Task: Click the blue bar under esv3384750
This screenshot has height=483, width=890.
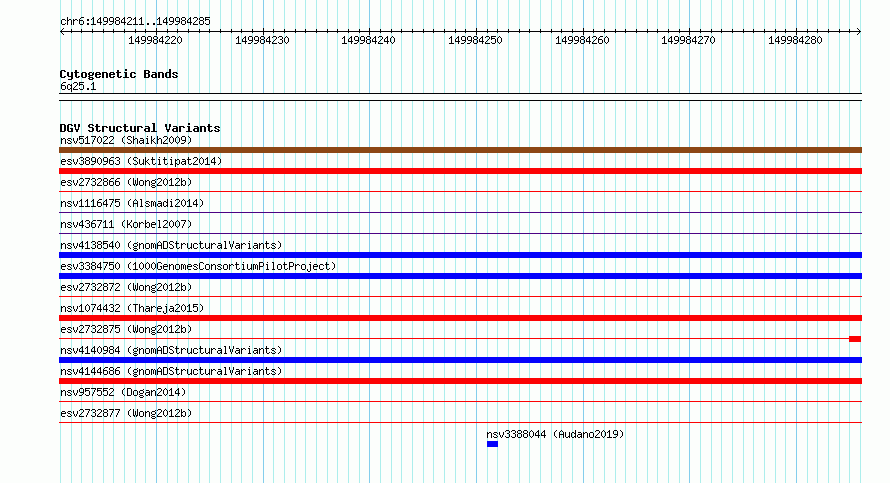Action: [460, 276]
